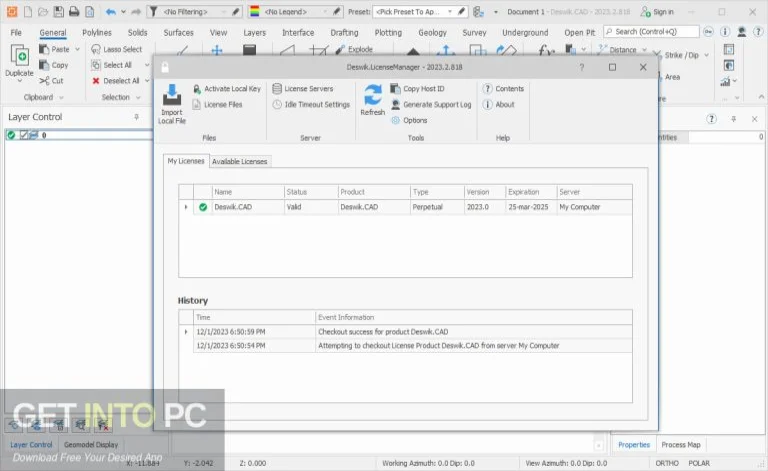The height and width of the screenshot is (471, 768).
Task: Click Generate Support Log
Action: point(431,104)
